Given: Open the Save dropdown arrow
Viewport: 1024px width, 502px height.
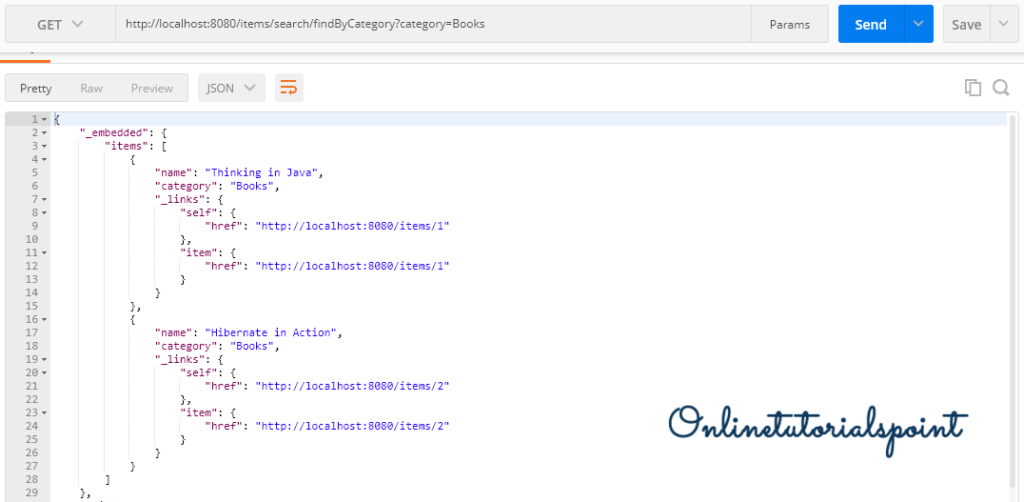Looking at the screenshot, I should pyautogui.click(x=1003, y=24).
